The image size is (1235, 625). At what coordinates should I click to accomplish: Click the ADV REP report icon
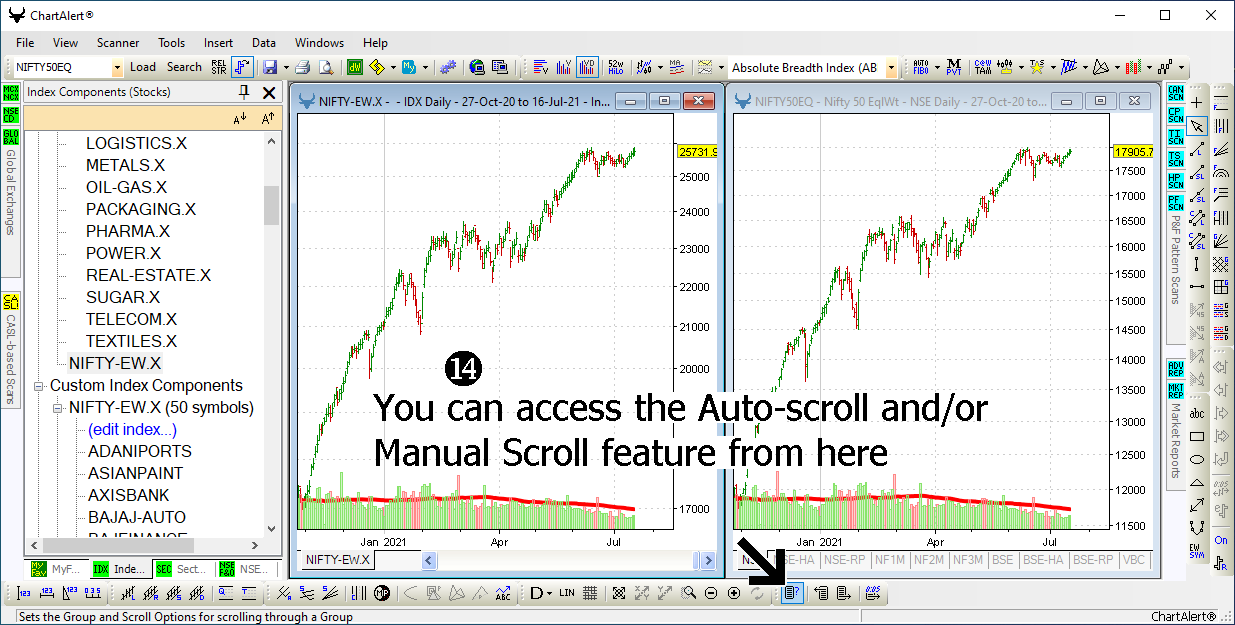(x=1175, y=367)
